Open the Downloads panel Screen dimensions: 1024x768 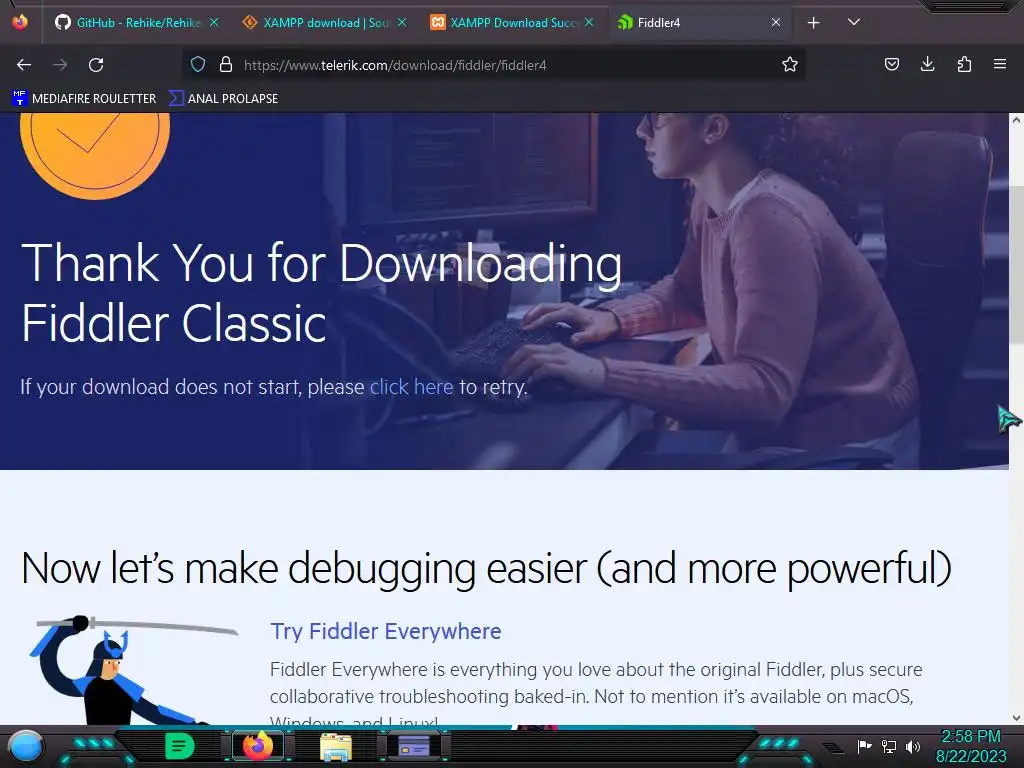[927, 64]
